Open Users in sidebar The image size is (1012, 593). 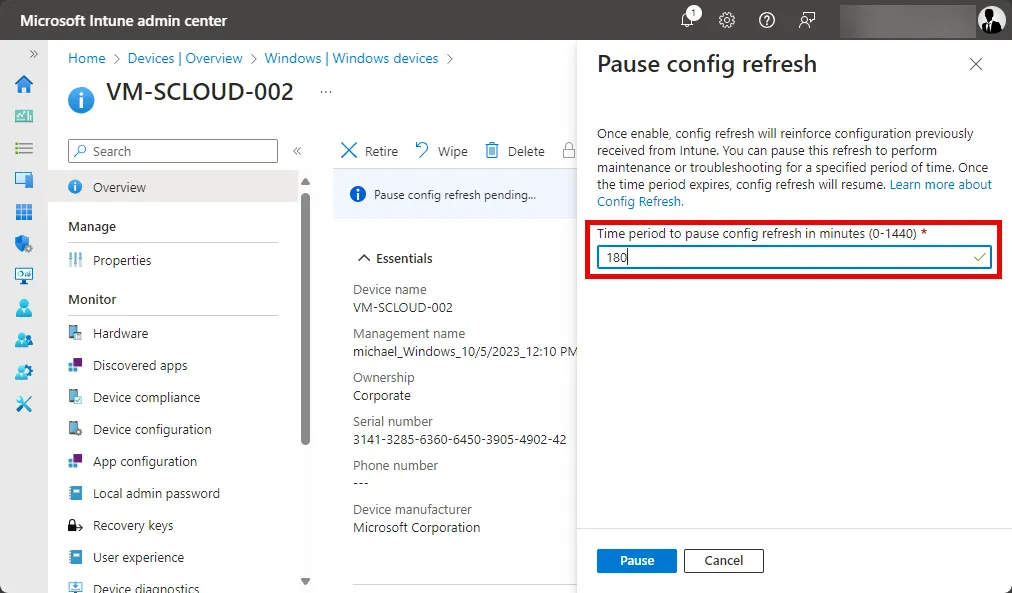point(24,308)
